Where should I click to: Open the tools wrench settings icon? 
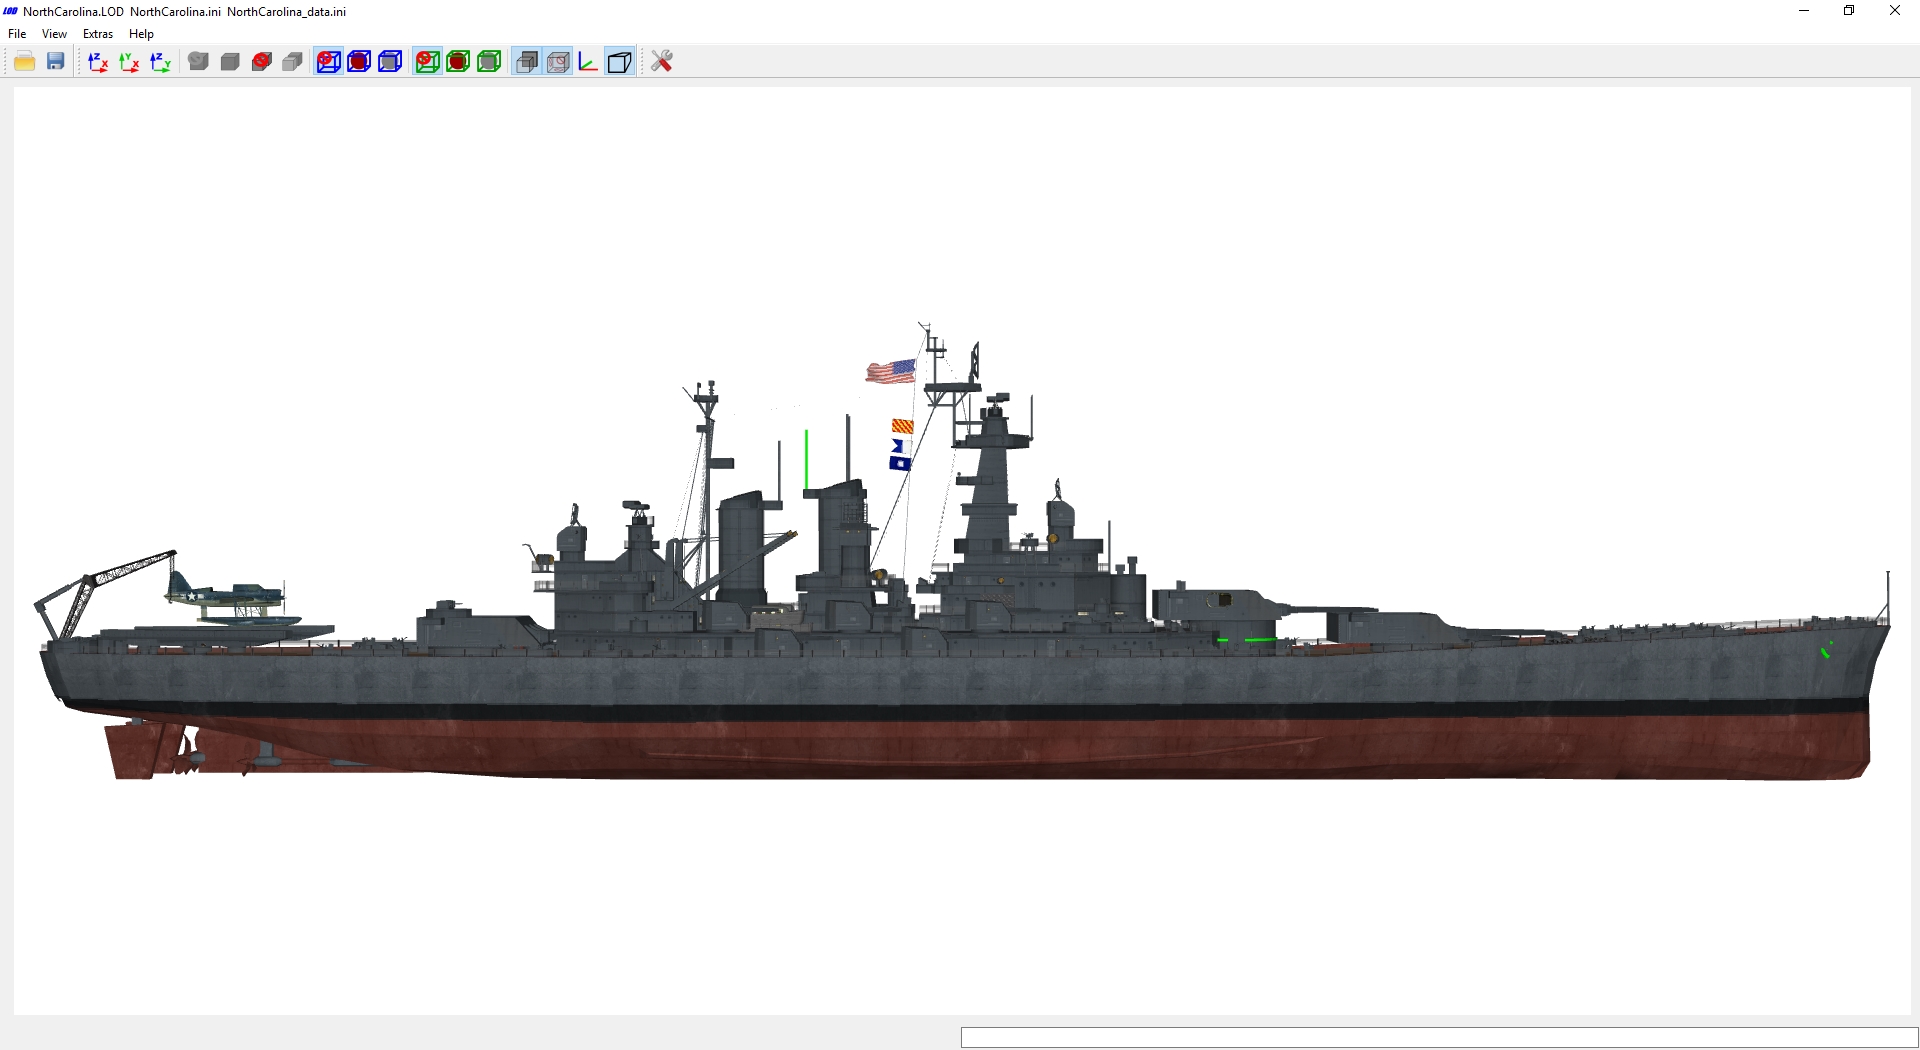[662, 62]
